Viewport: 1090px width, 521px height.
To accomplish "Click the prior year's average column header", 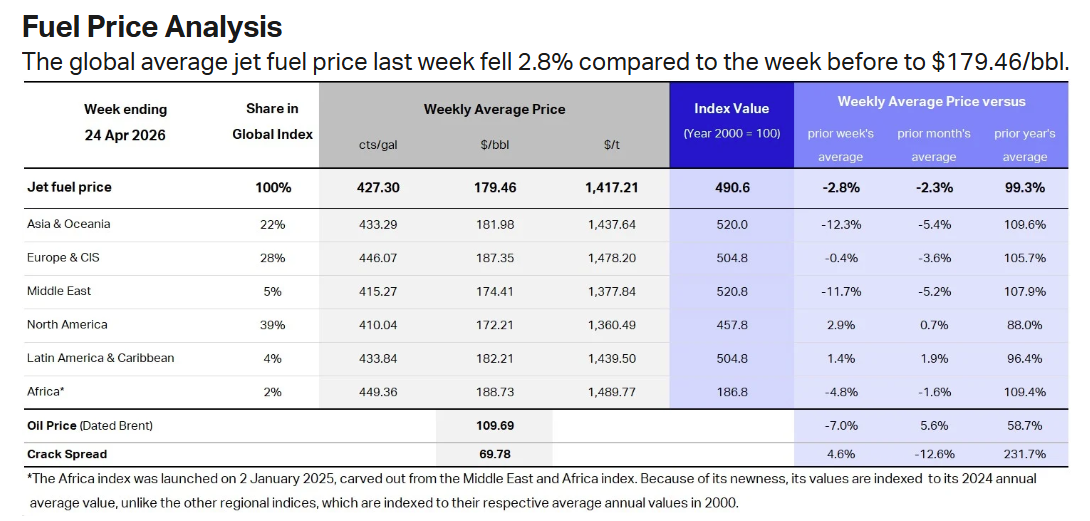I will 1024,145.
